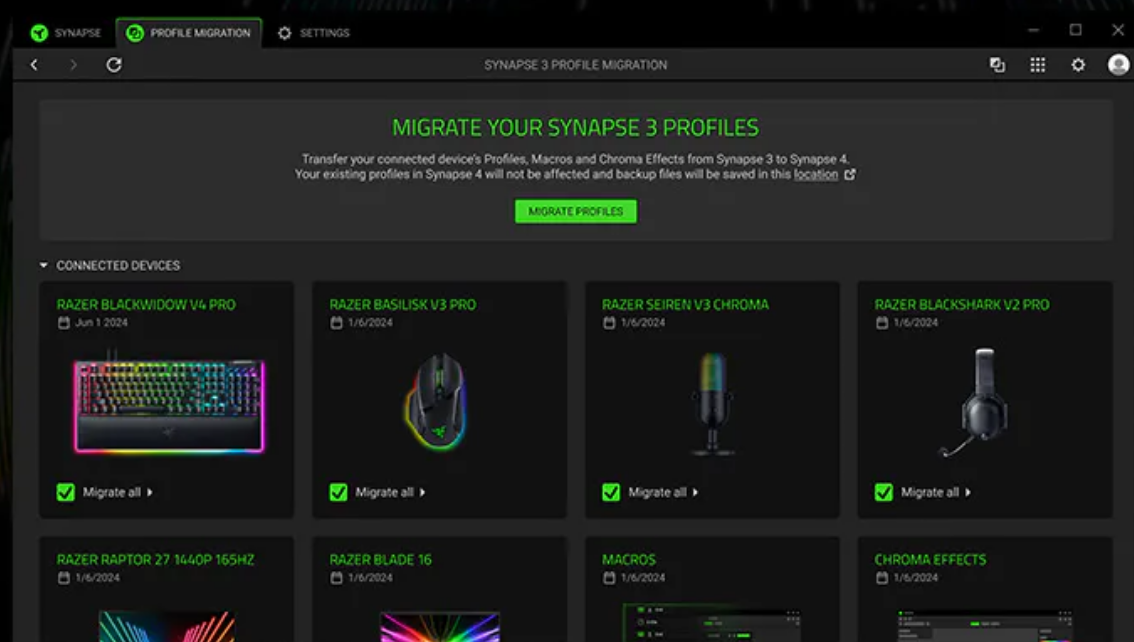Open the settings gear in the top bar
Screen dimensions: 1134x642
(x=1077, y=64)
